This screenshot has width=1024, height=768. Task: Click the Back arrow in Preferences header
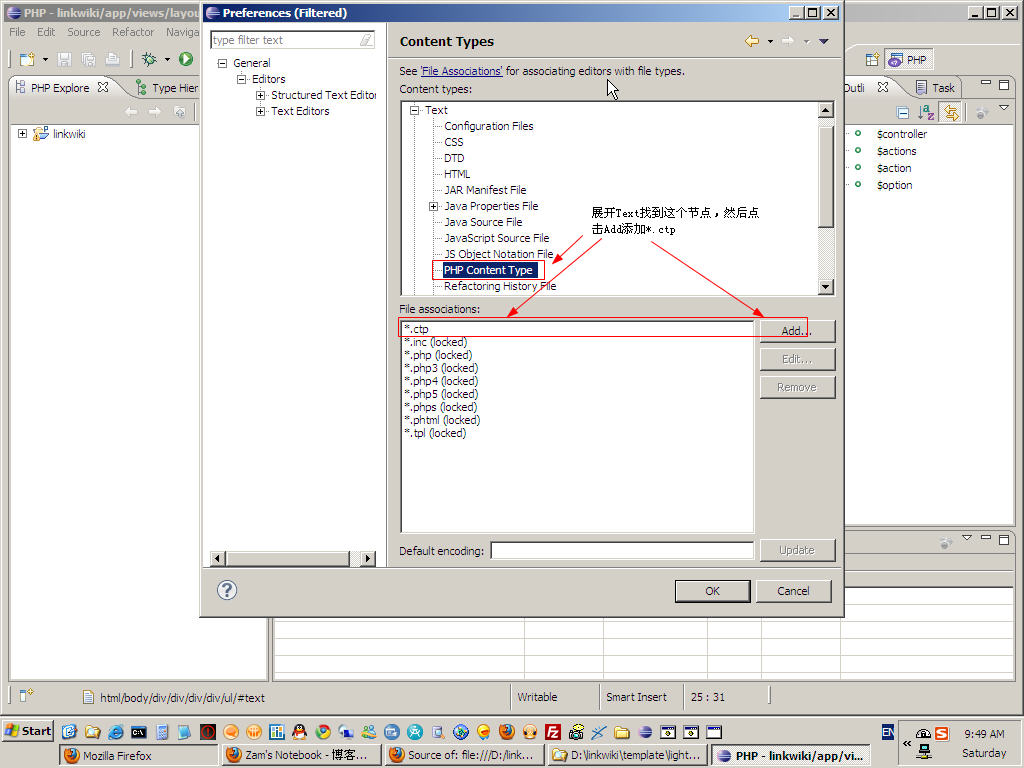[752, 41]
